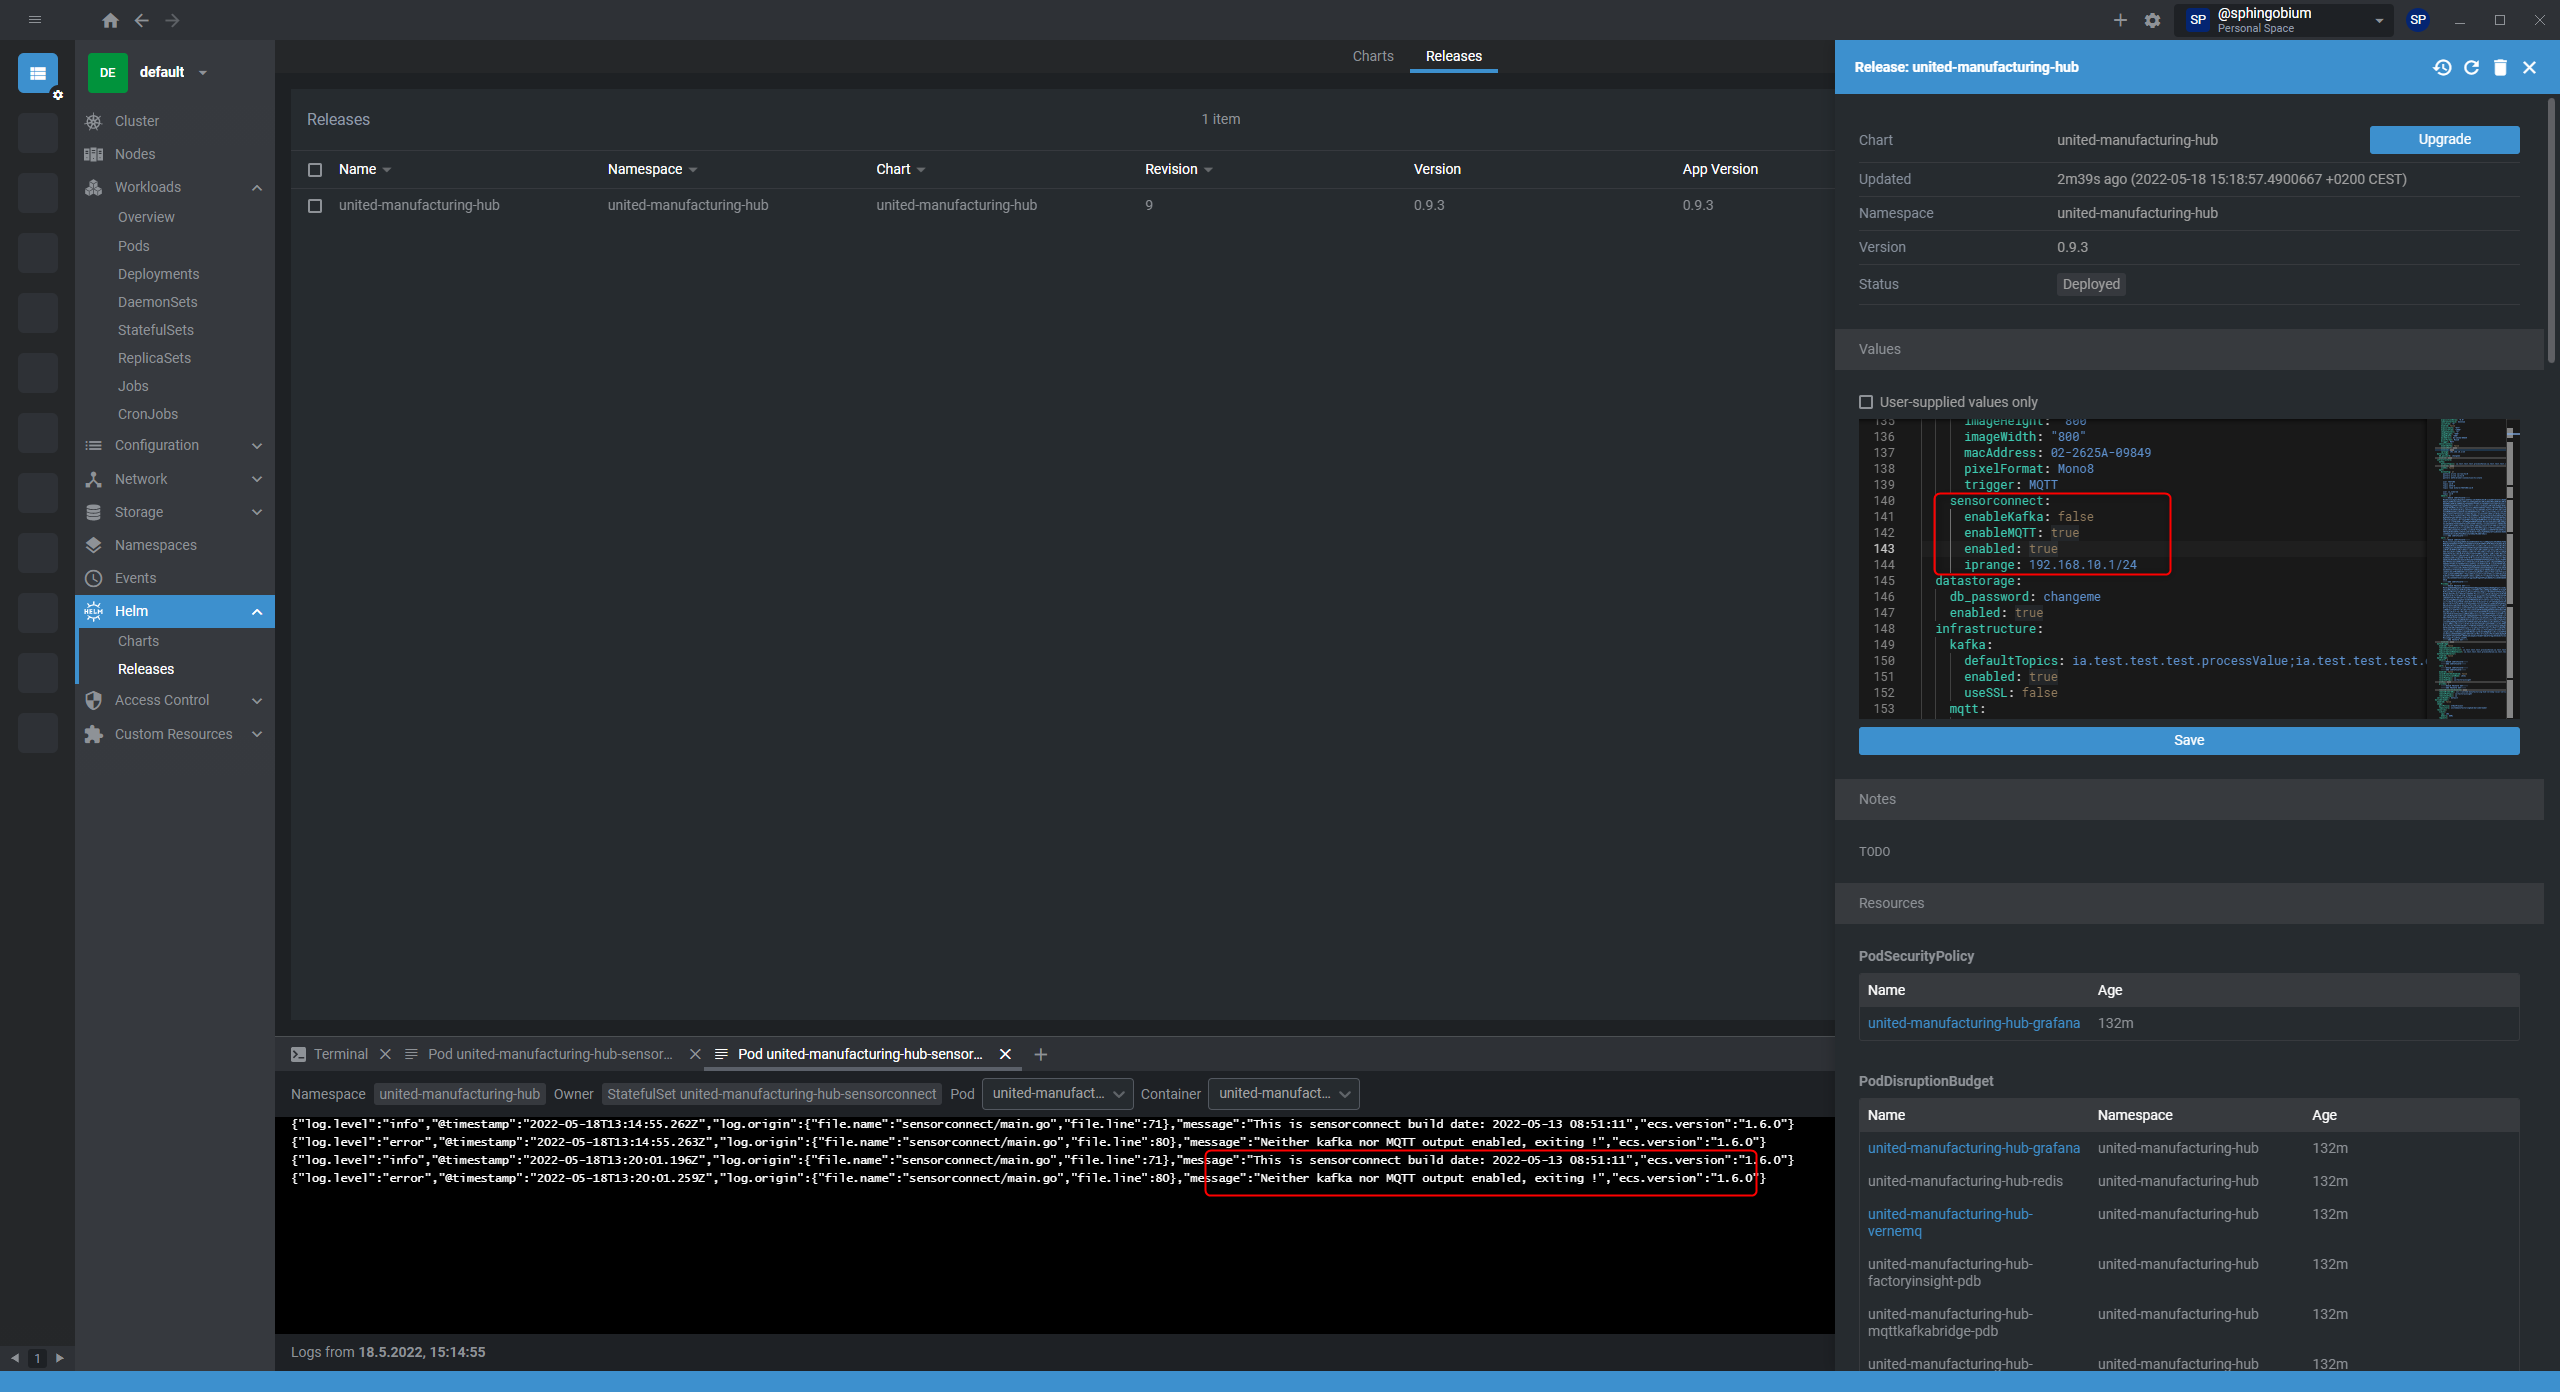2560x1392 pixels.
Task: Click the refresh icon in release panel header
Action: click(2471, 67)
